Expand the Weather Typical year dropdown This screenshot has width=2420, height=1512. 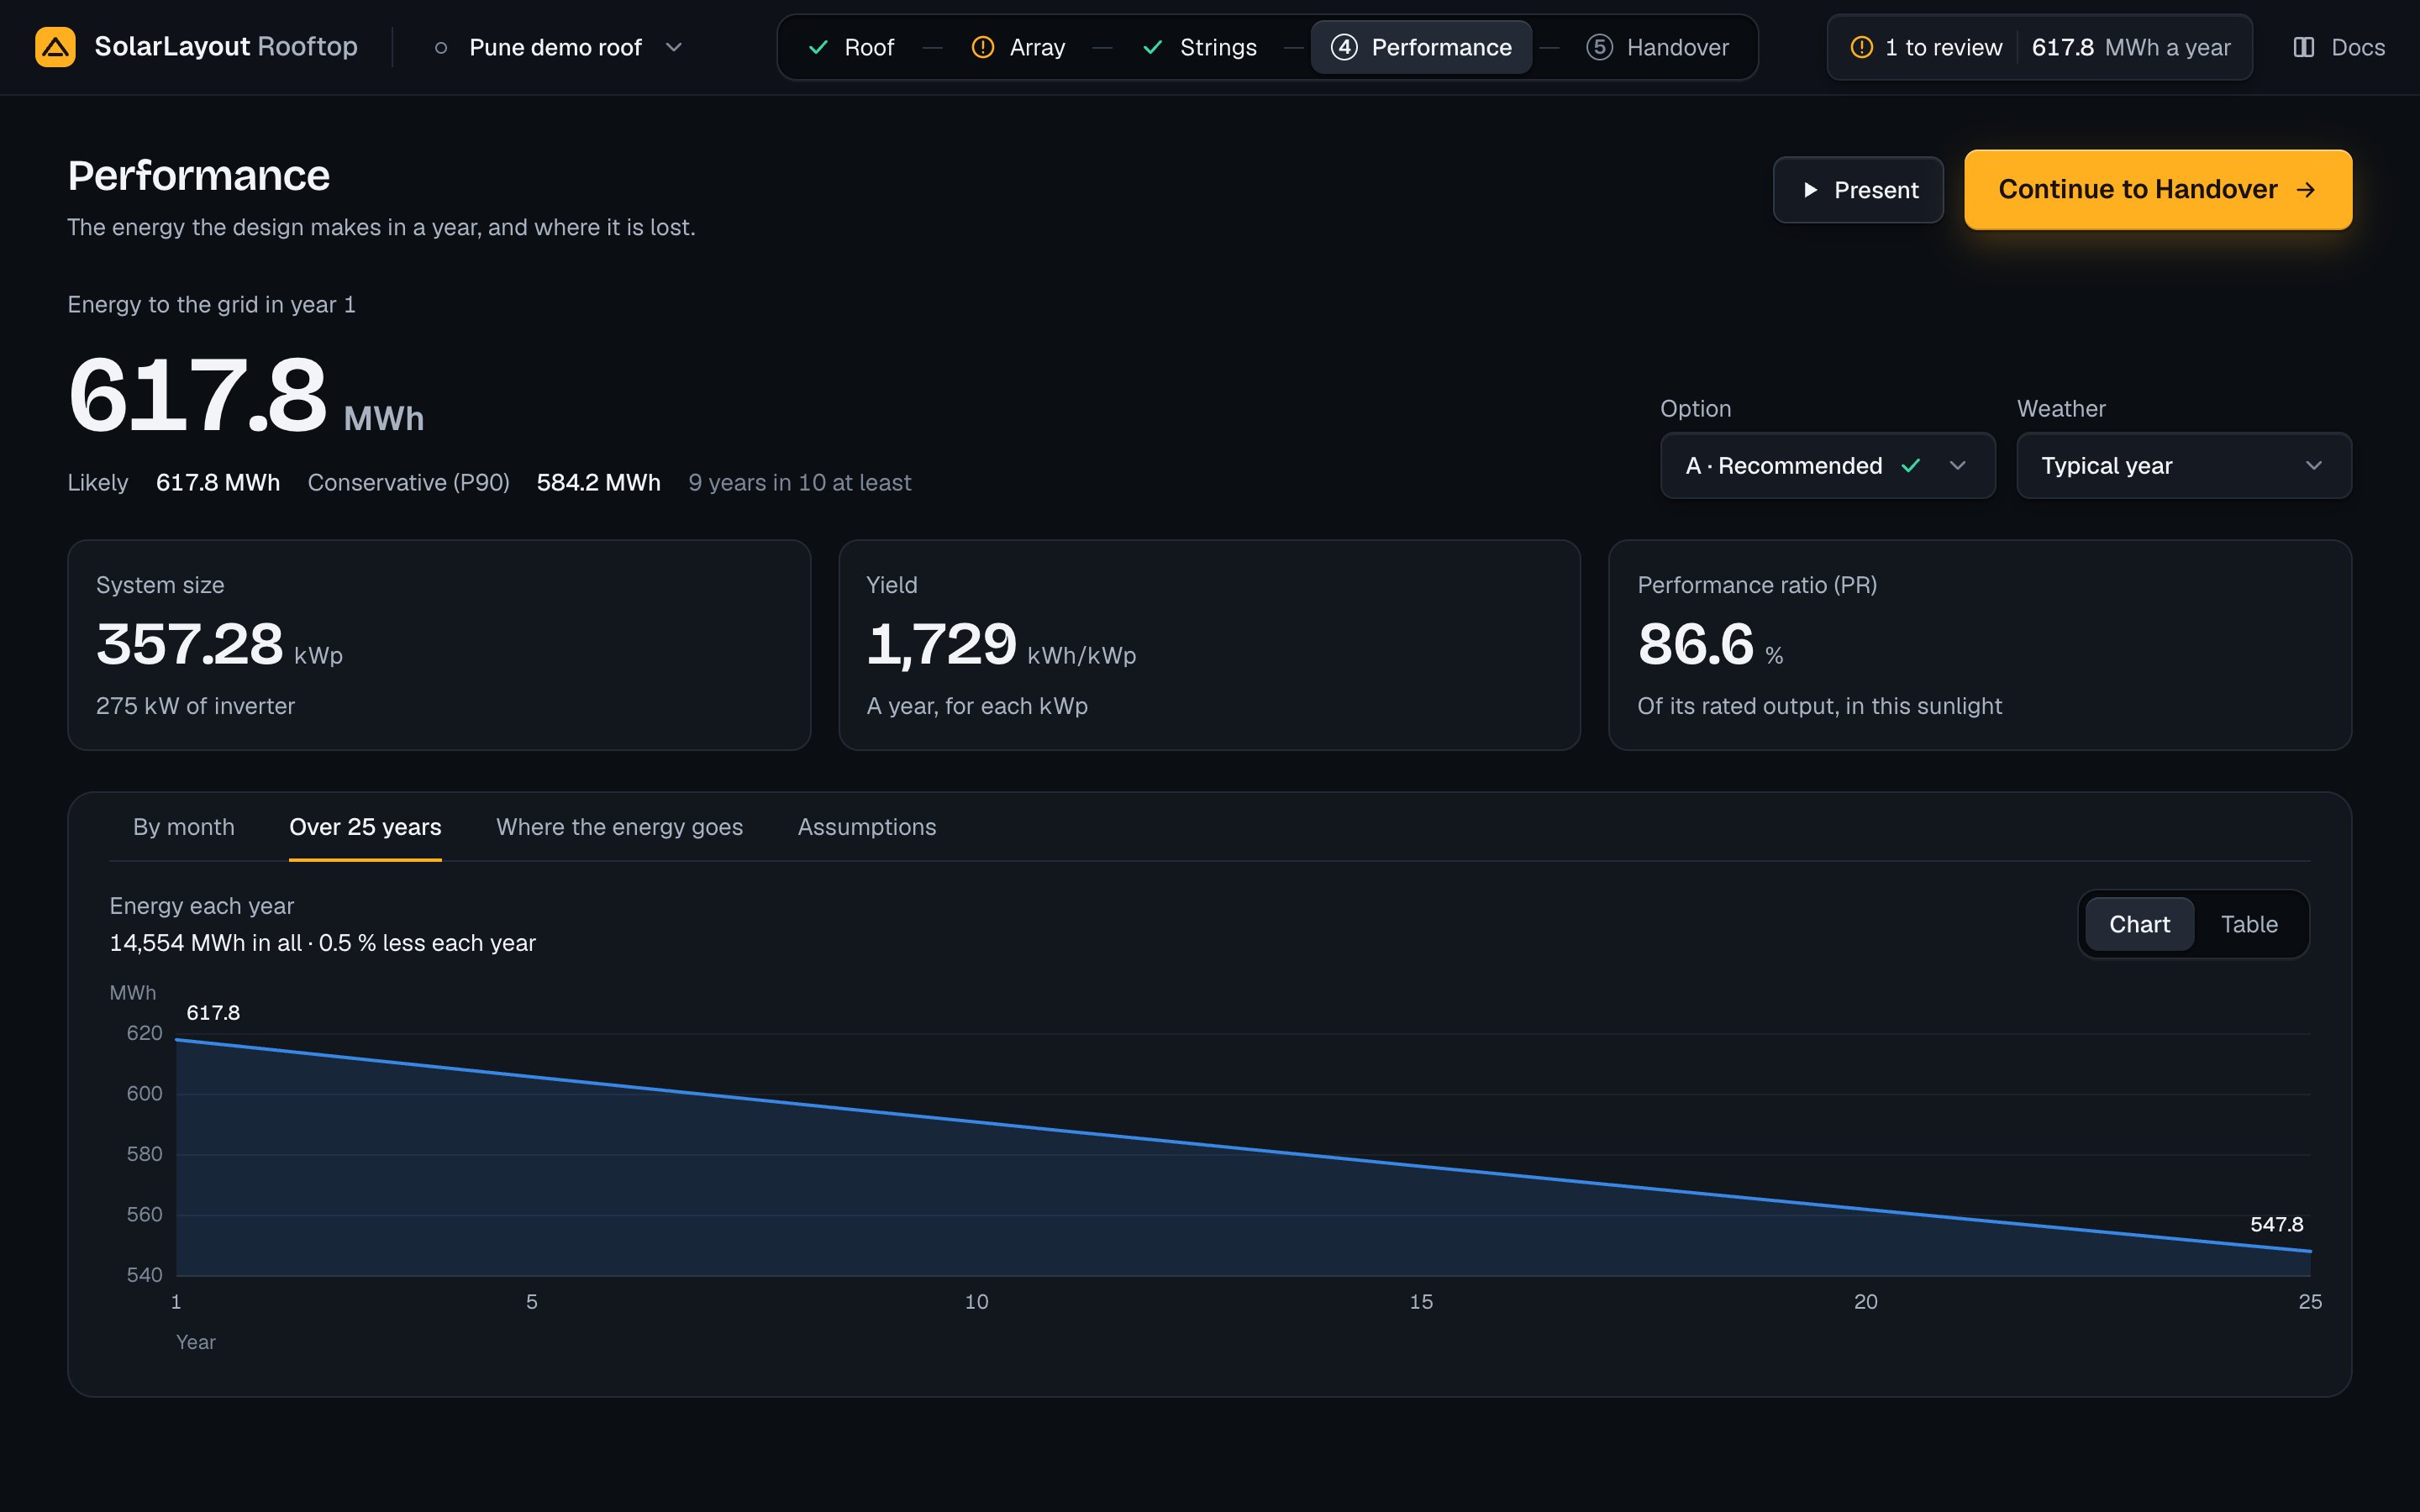pyautogui.click(x=2184, y=466)
